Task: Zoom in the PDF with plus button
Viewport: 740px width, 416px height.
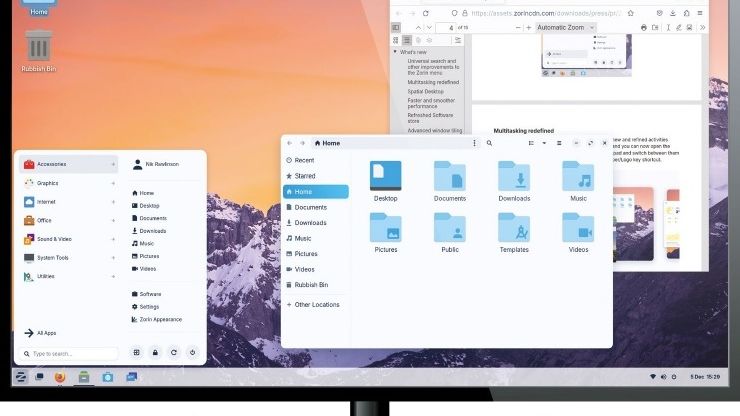Action: pos(529,27)
